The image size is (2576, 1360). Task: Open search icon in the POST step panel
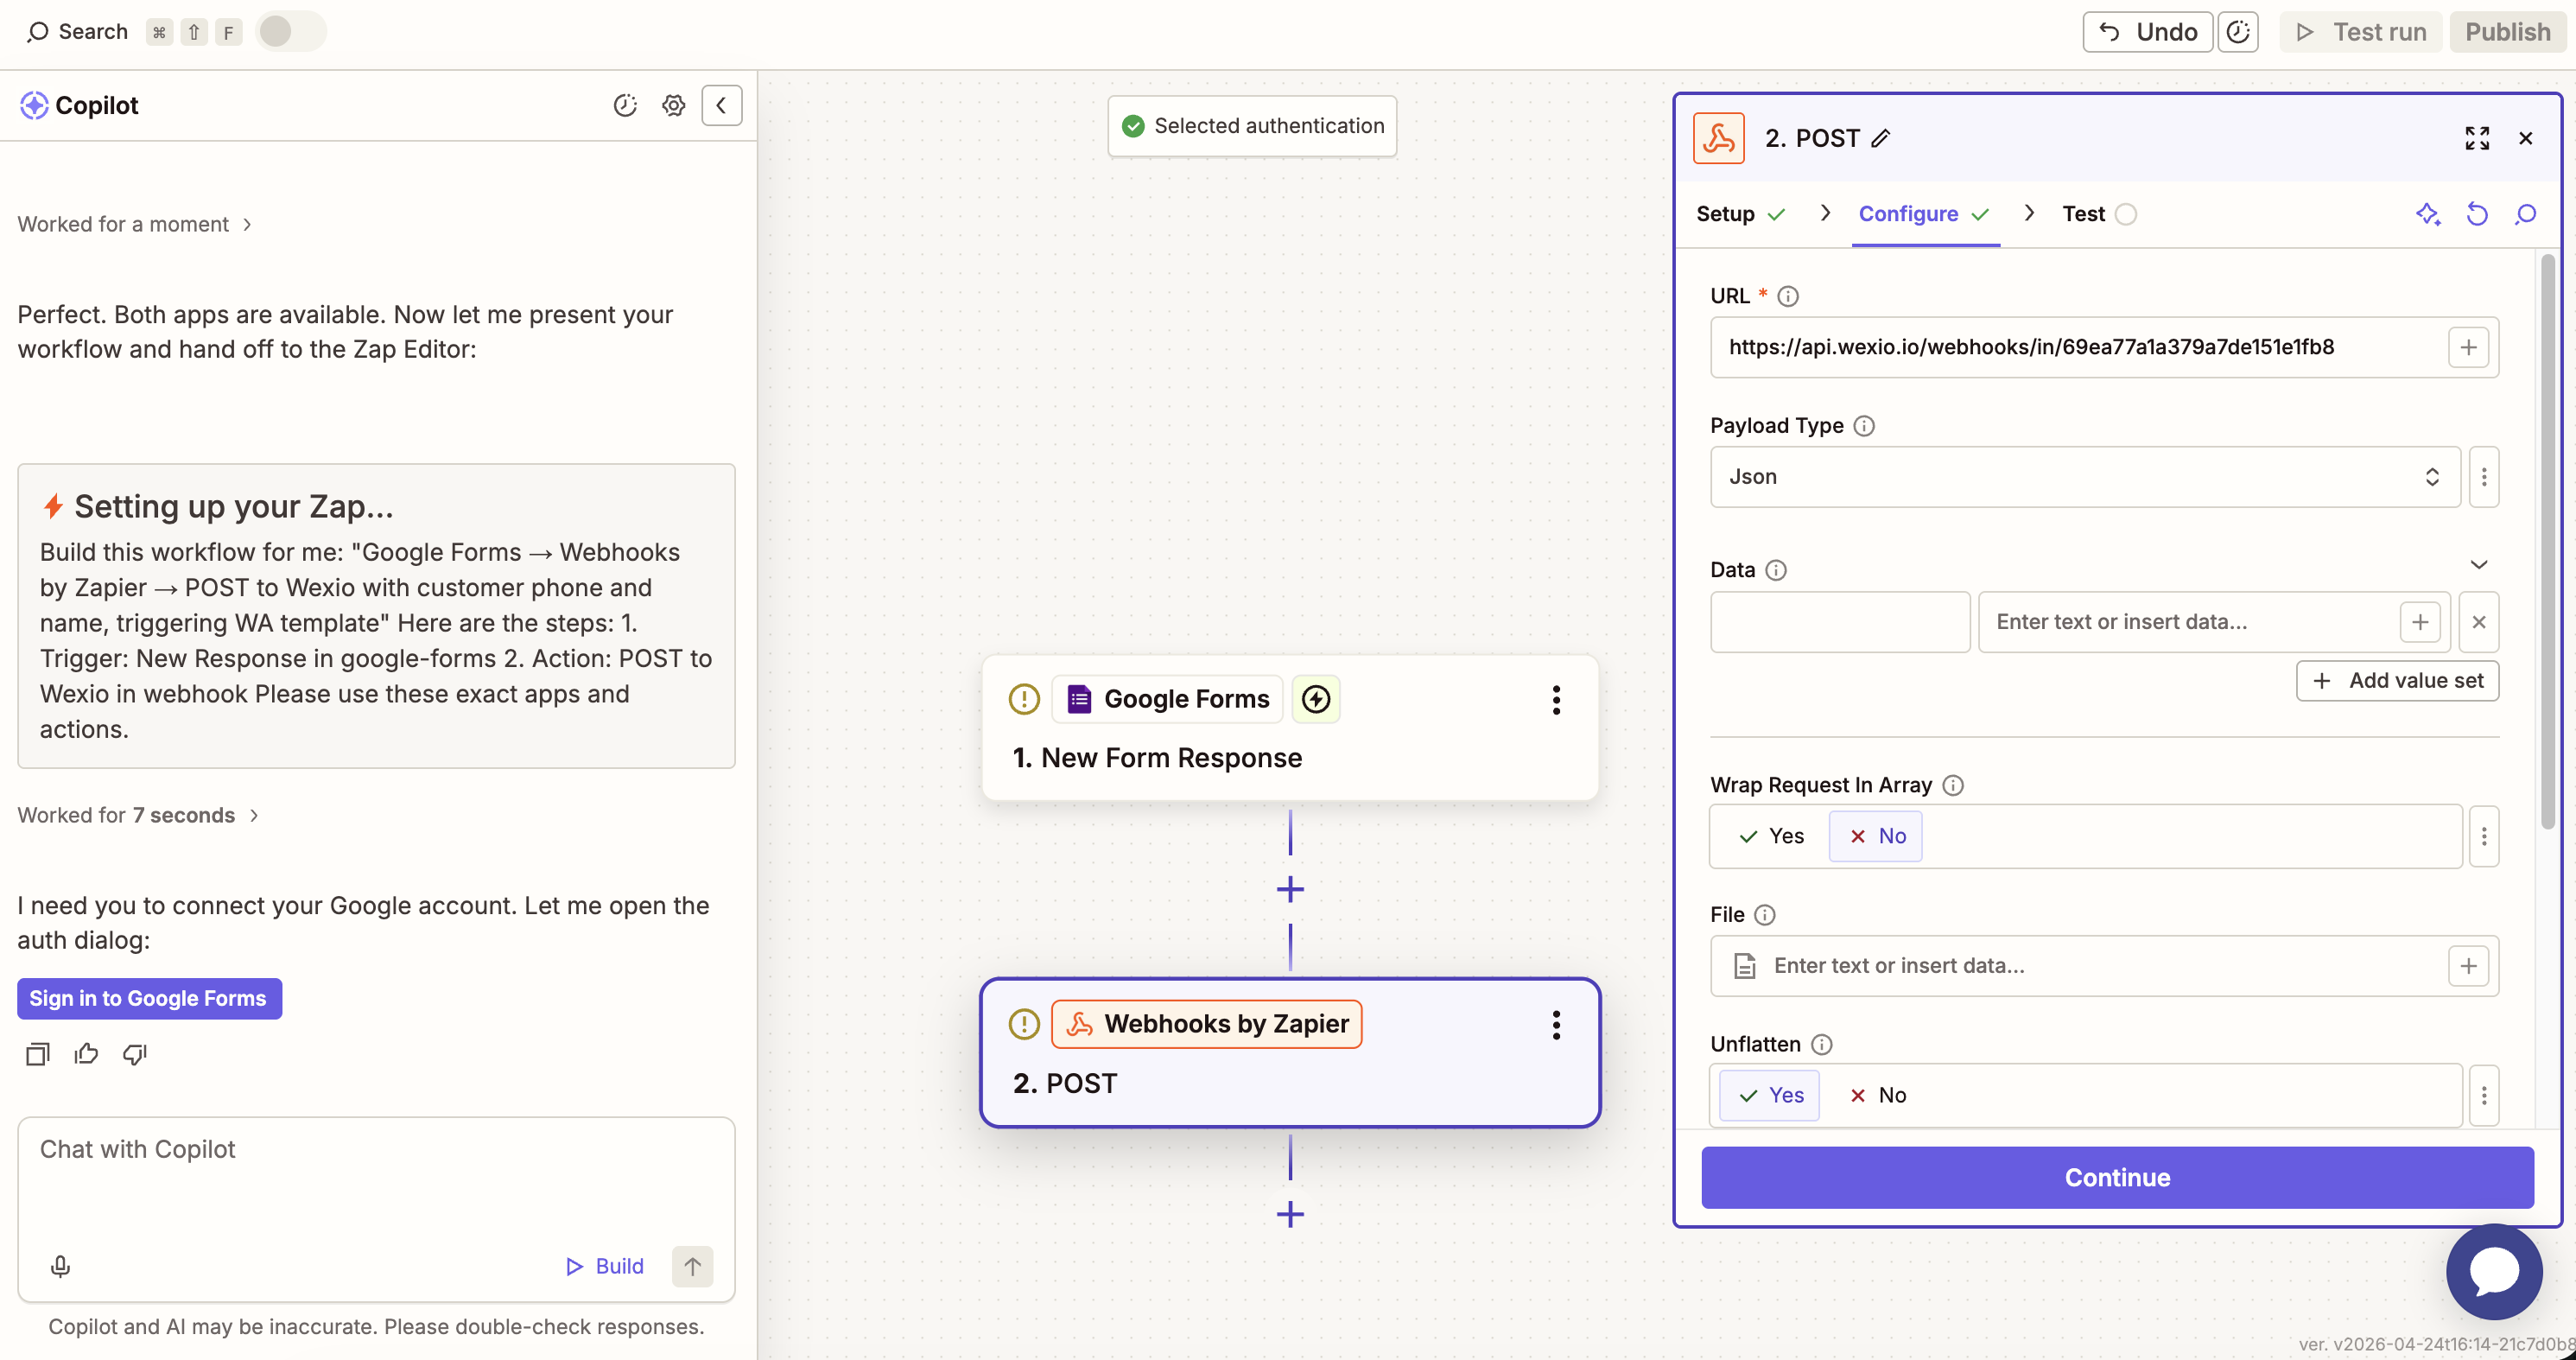tap(2525, 214)
